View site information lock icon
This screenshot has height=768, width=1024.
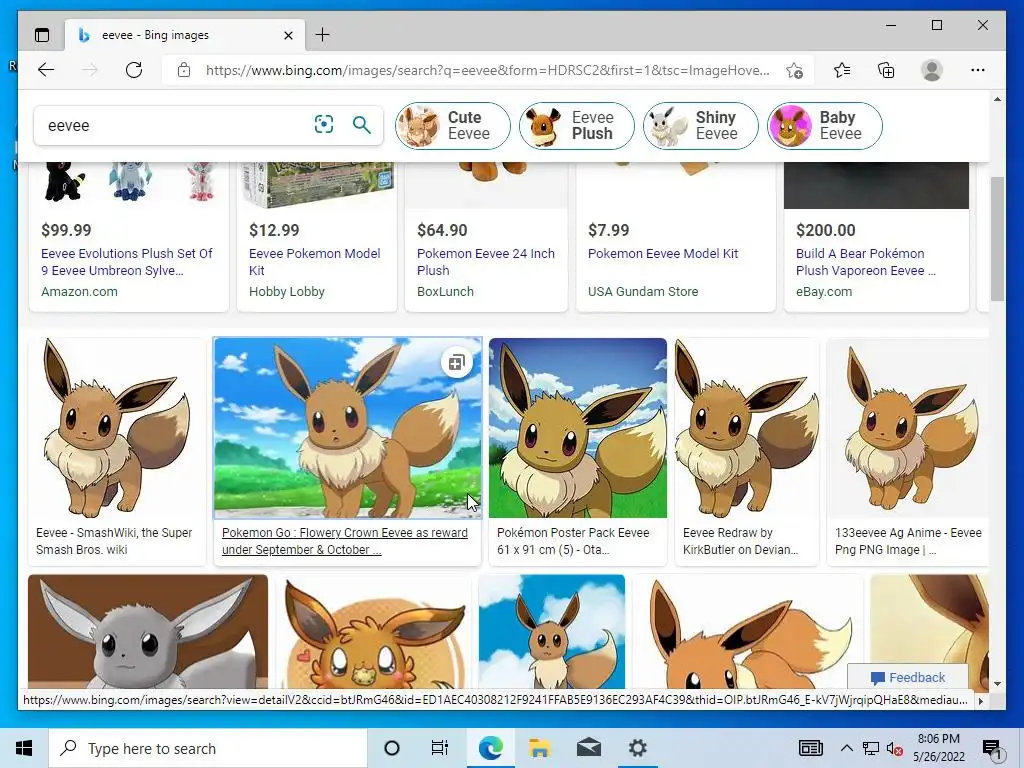(x=184, y=70)
